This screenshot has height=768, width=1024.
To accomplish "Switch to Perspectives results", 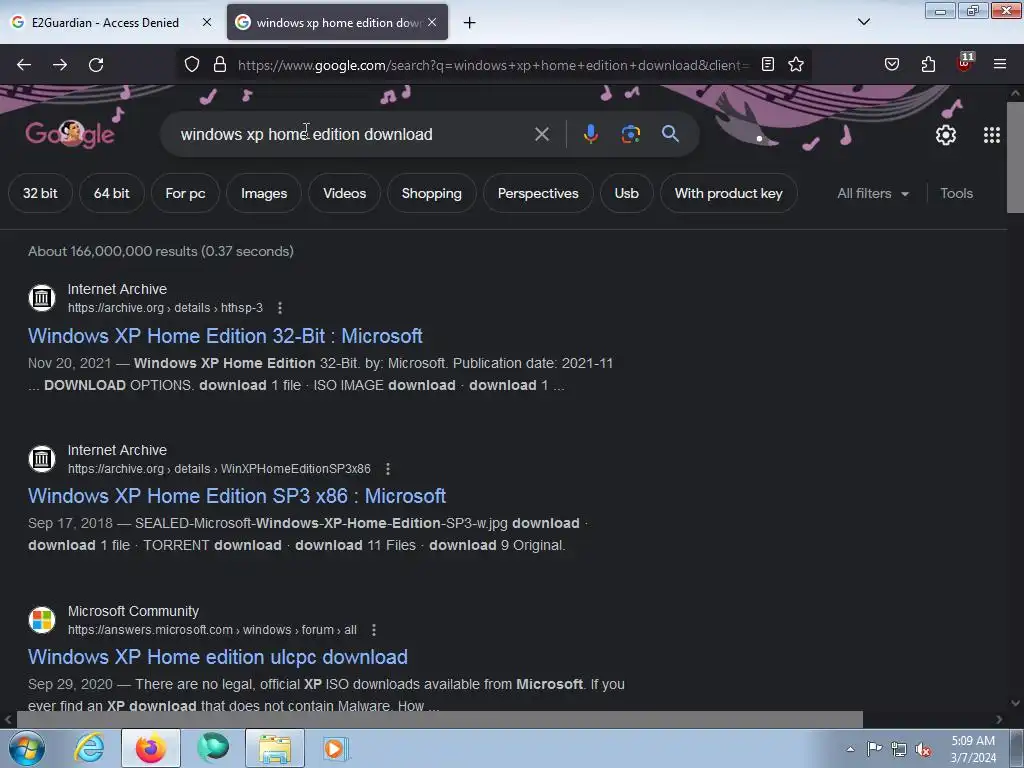I will pyautogui.click(x=538, y=193).
